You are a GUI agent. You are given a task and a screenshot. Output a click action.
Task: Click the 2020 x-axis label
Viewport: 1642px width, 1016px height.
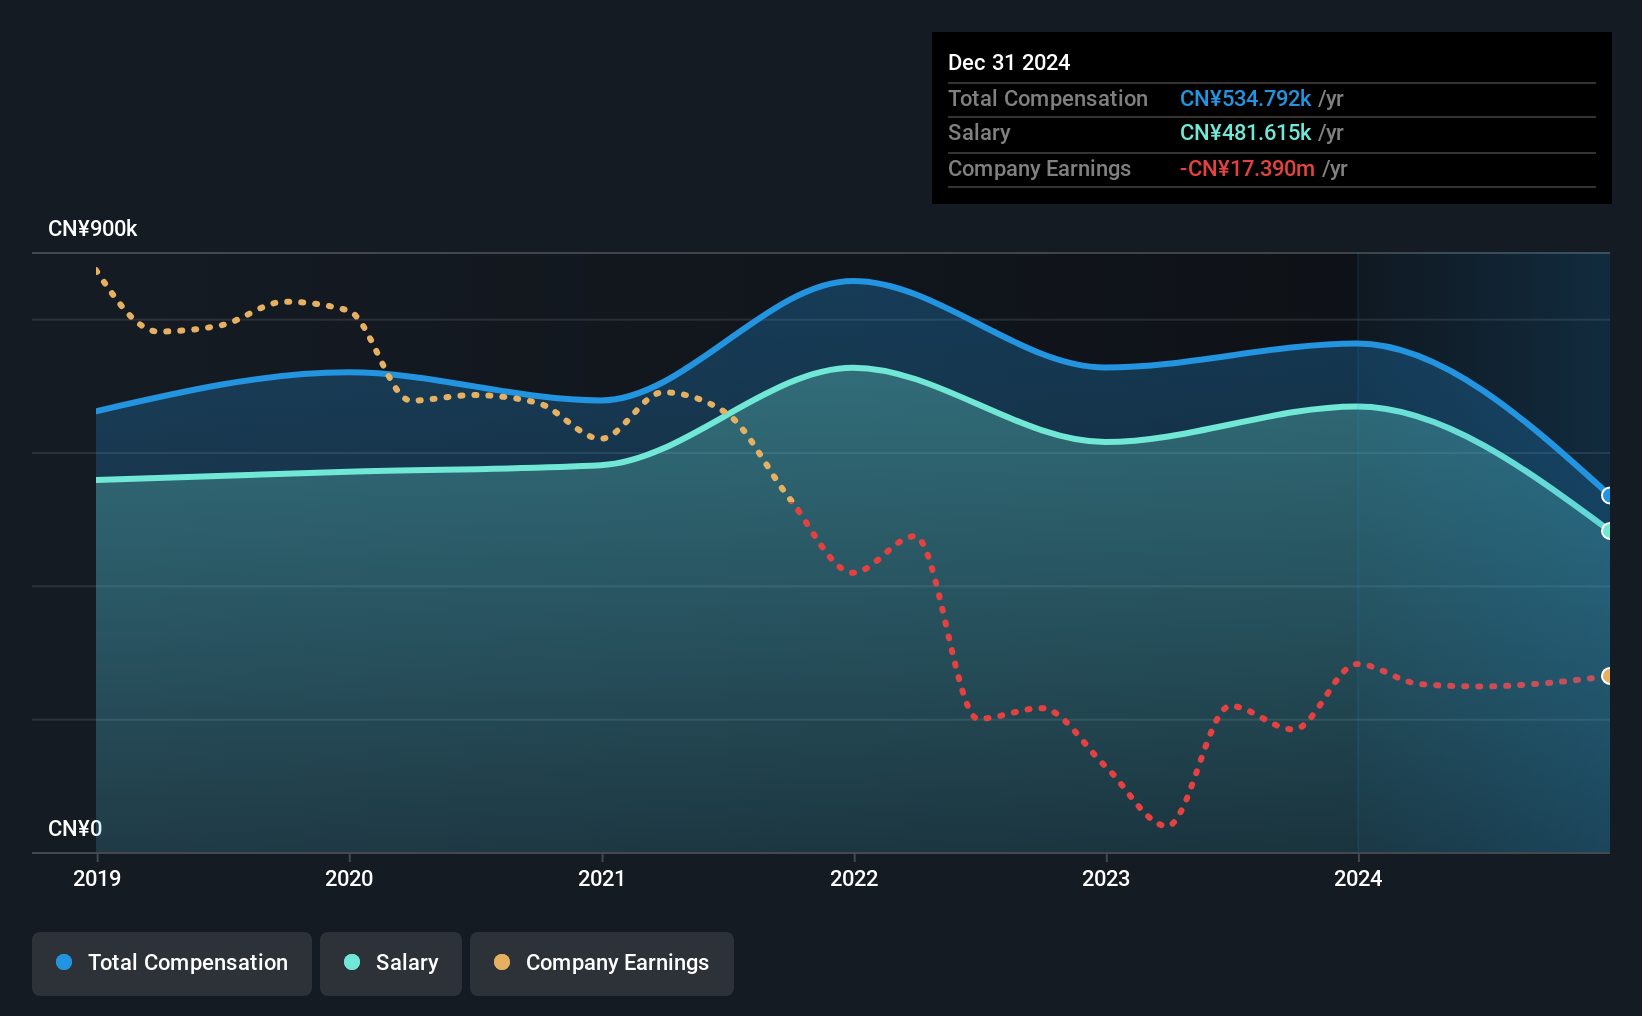tap(349, 878)
